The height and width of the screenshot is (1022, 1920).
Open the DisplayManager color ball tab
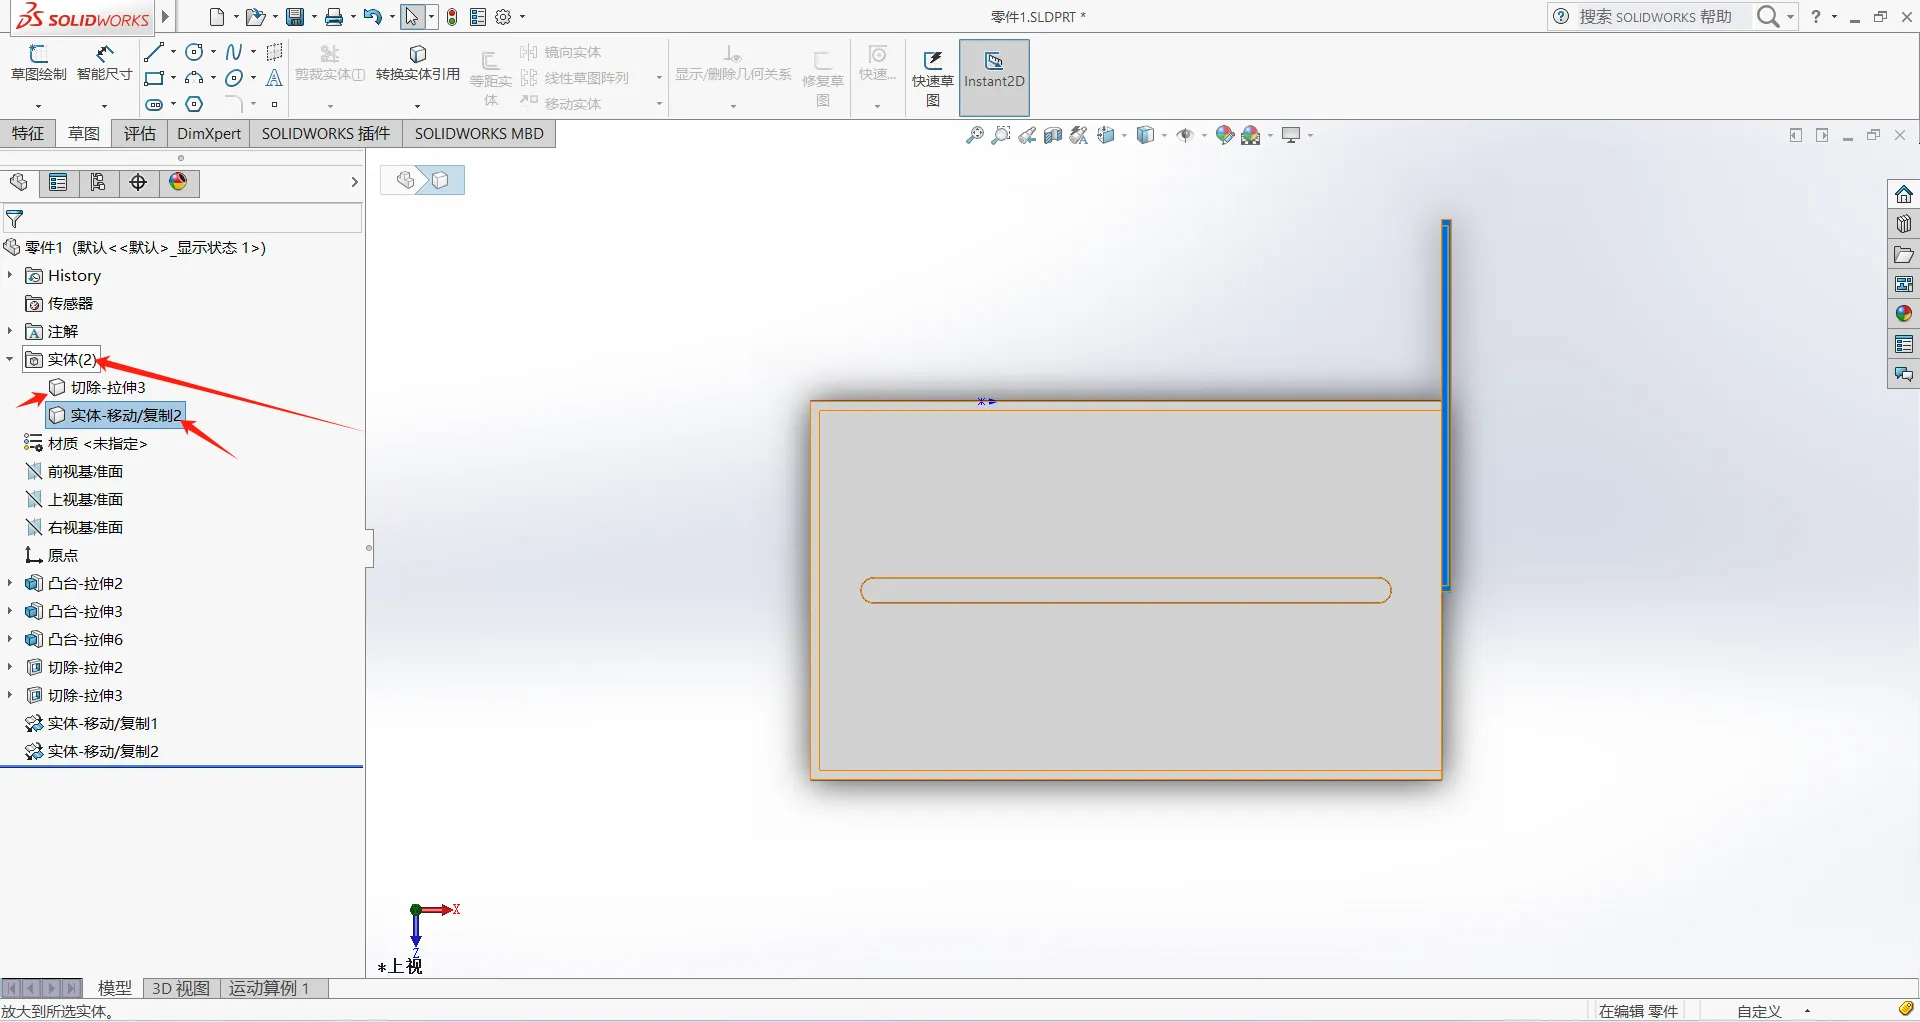pyautogui.click(x=178, y=182)
